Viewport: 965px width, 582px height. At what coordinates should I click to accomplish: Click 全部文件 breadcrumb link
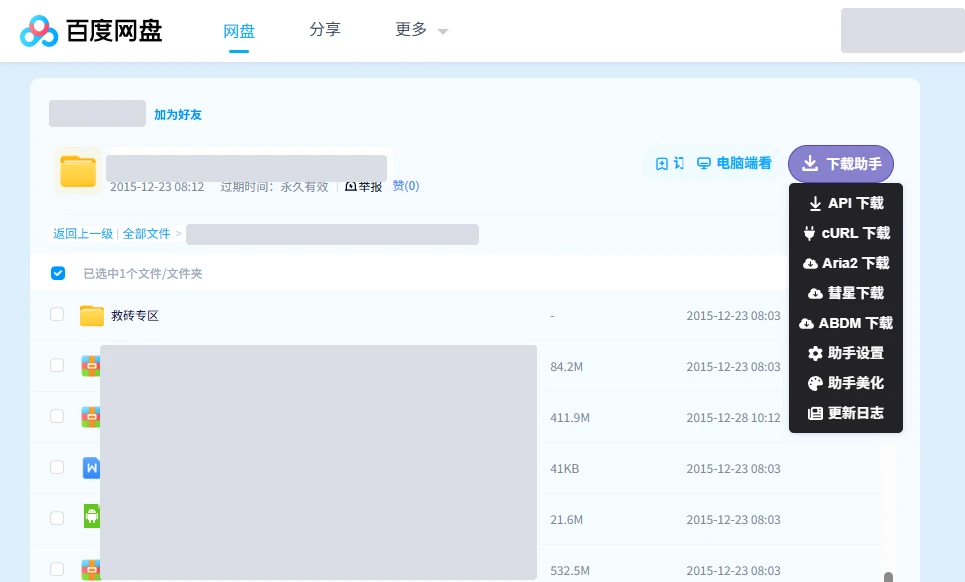click(x=146, y=234)
